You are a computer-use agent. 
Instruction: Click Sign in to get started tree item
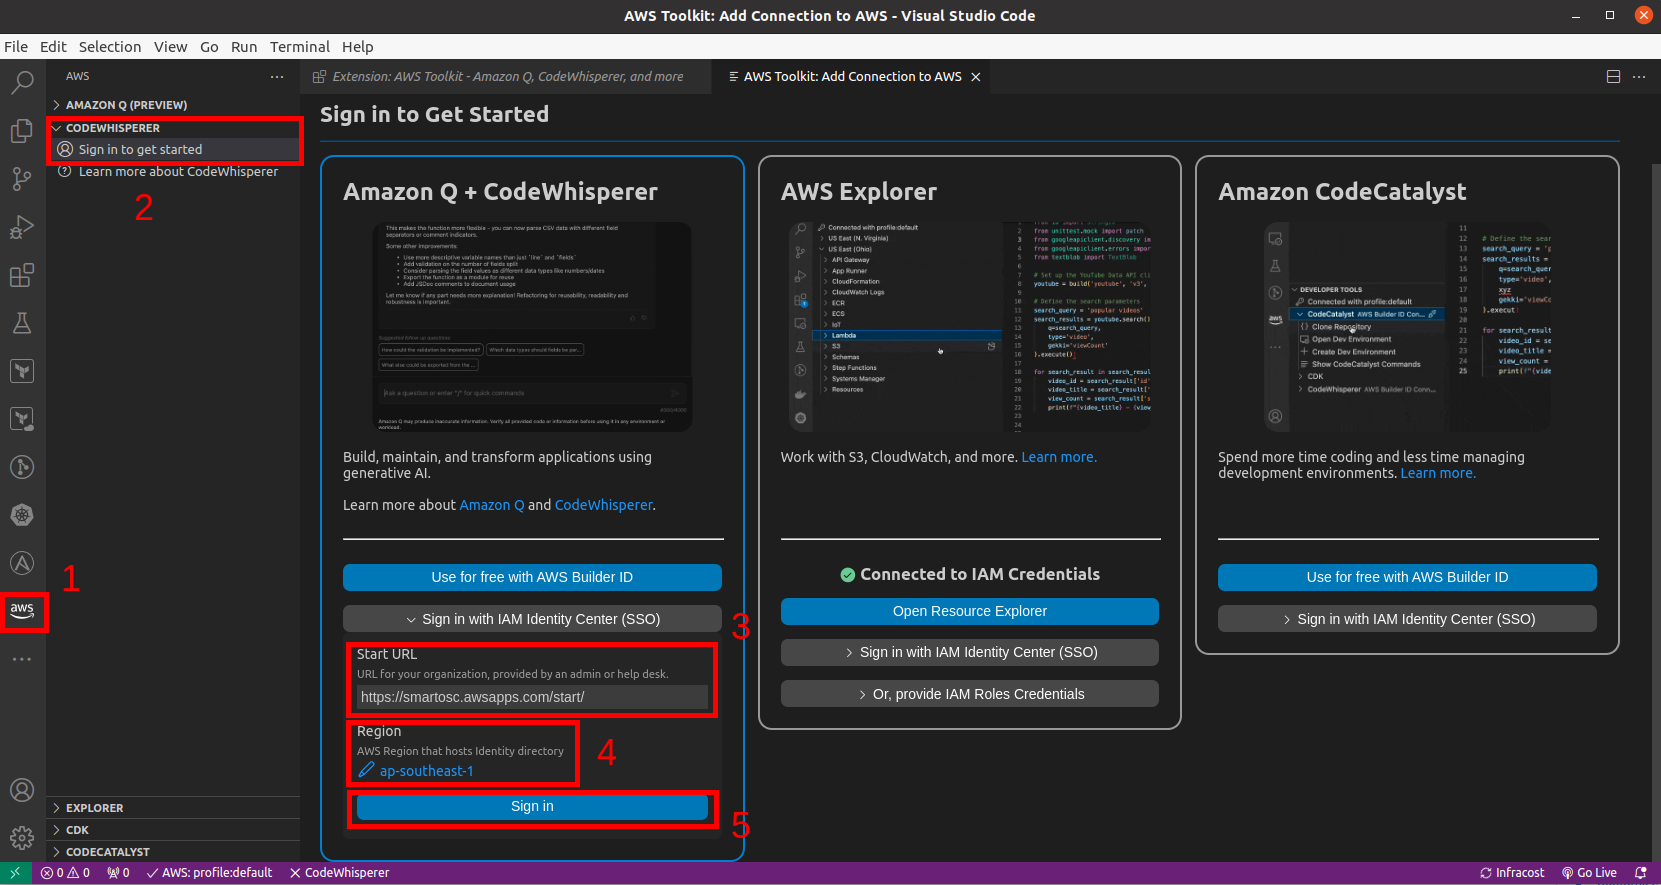tap(174, 149)
